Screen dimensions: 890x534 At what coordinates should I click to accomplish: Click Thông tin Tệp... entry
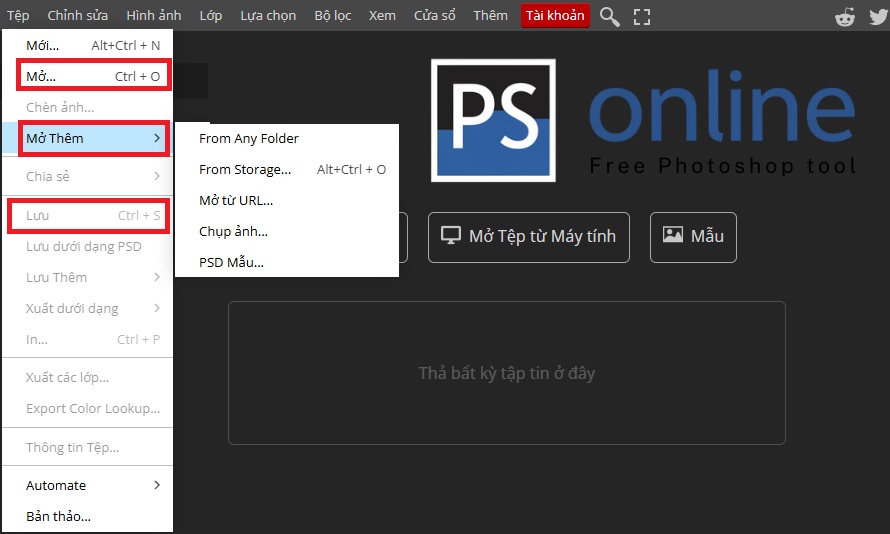click(x=87, y=447)
